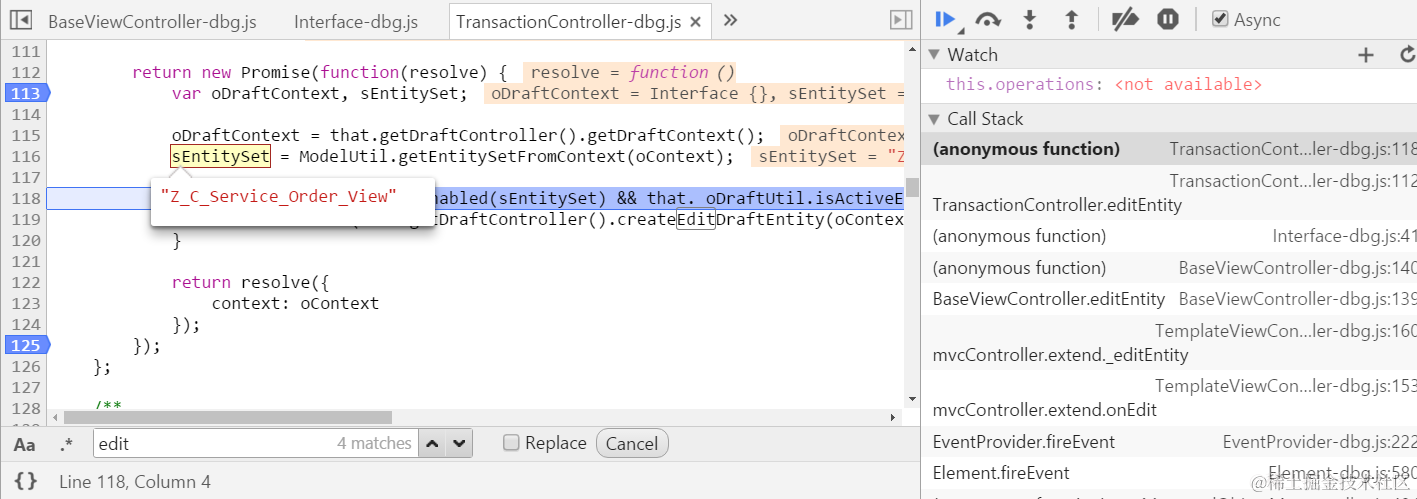Toggle the file navigator sidebar icon
The width and height of the screenshot is (1417, 499).
20,20
